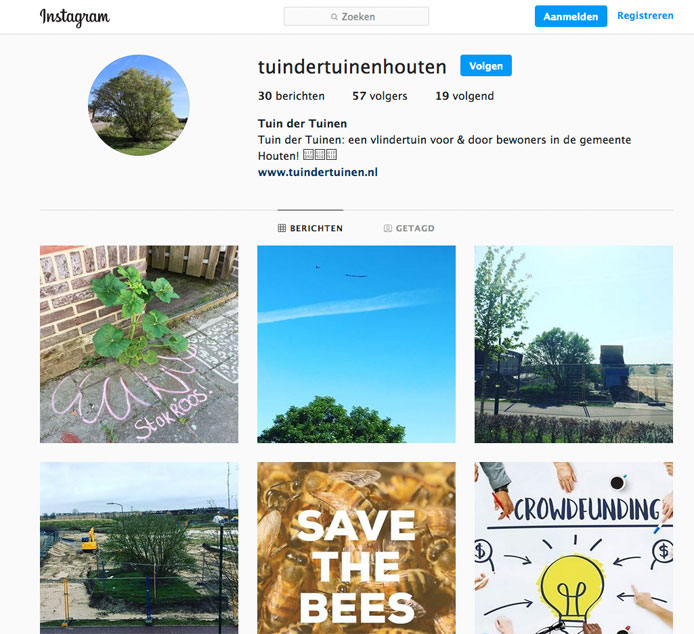Open the Crowdfunding lightbulb post

pos(574,548)
